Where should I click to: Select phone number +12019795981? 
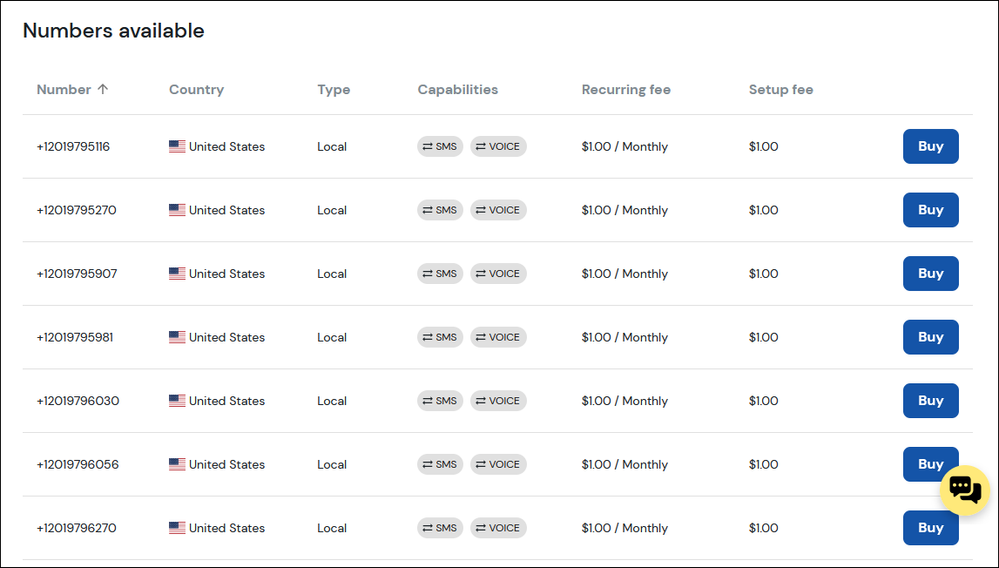75,337
